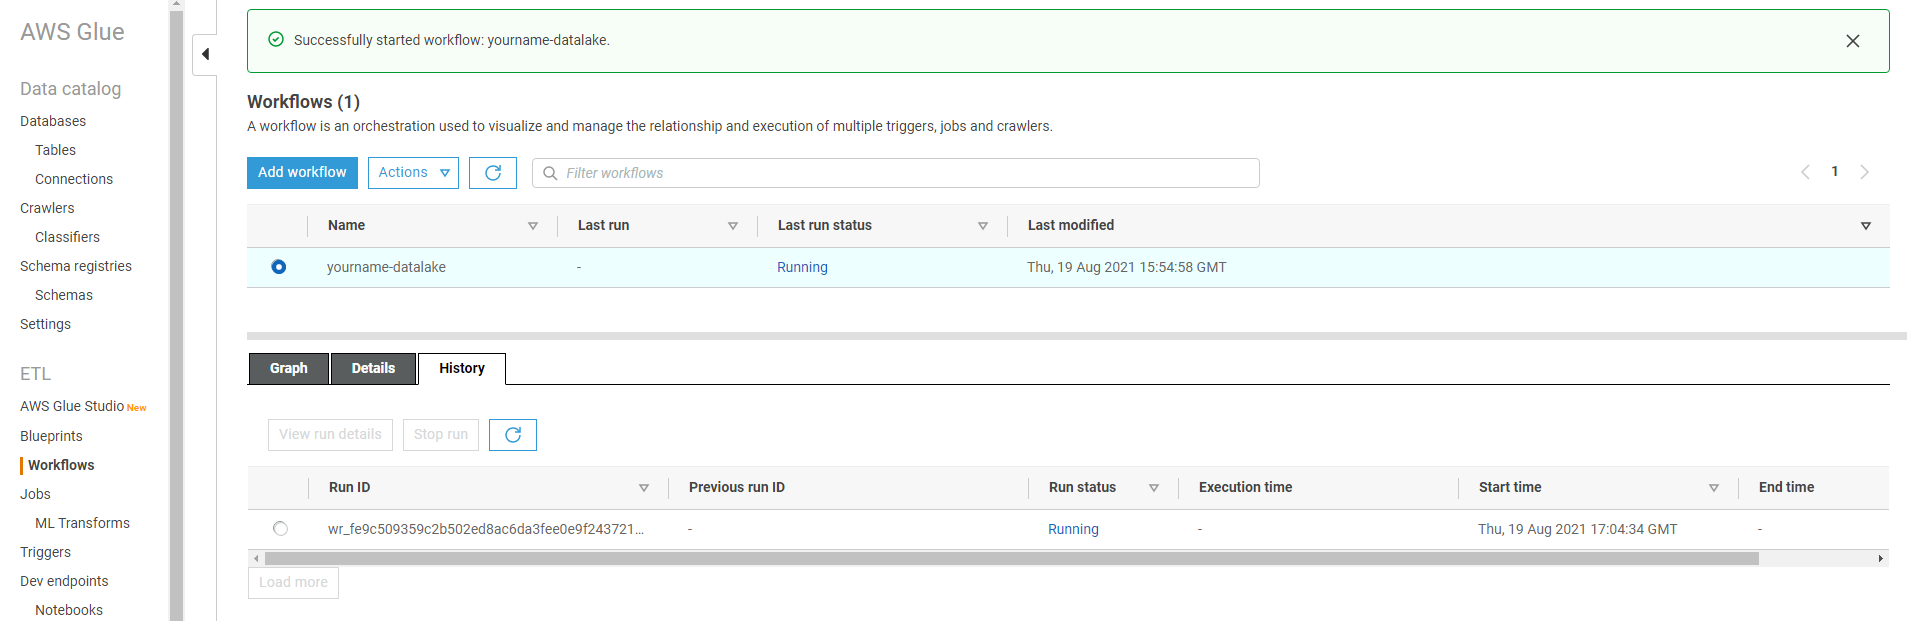1920x621 pixels.
Task: Click the horizontal scrollbar of history table
Action: (1011, 559)
